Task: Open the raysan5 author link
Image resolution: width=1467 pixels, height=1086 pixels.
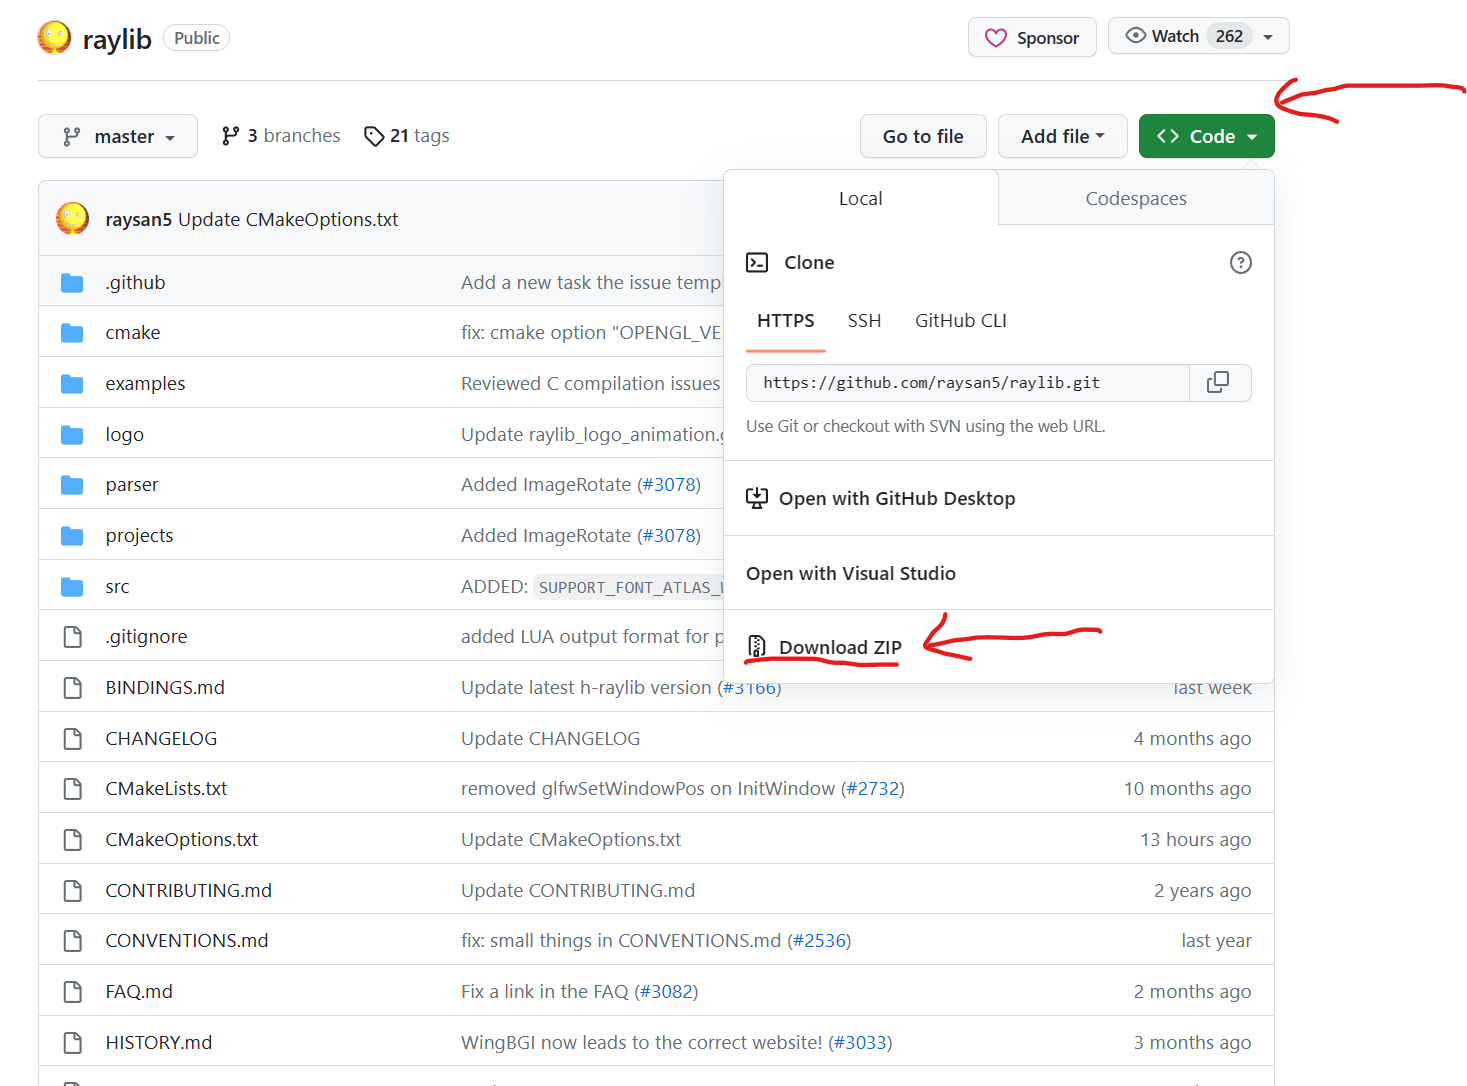Action: (x=139, y=219)
